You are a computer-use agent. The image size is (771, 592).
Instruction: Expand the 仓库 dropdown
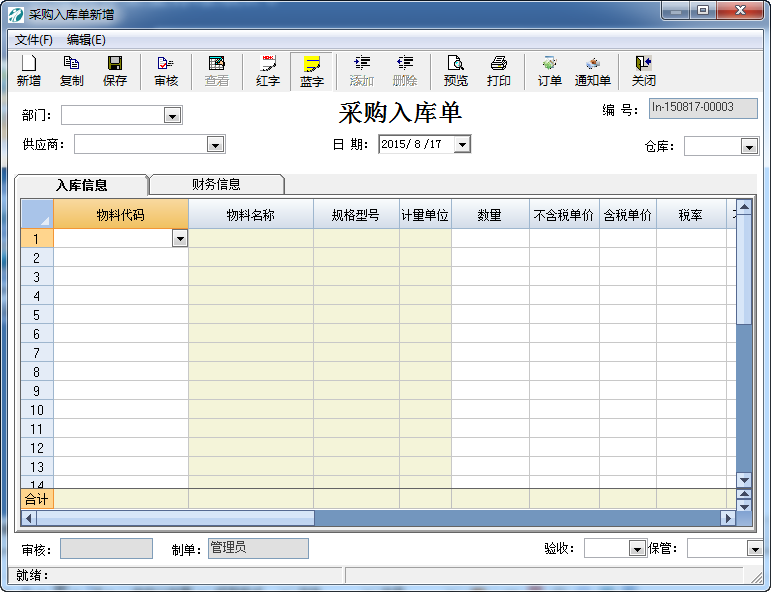coord(749,147)
